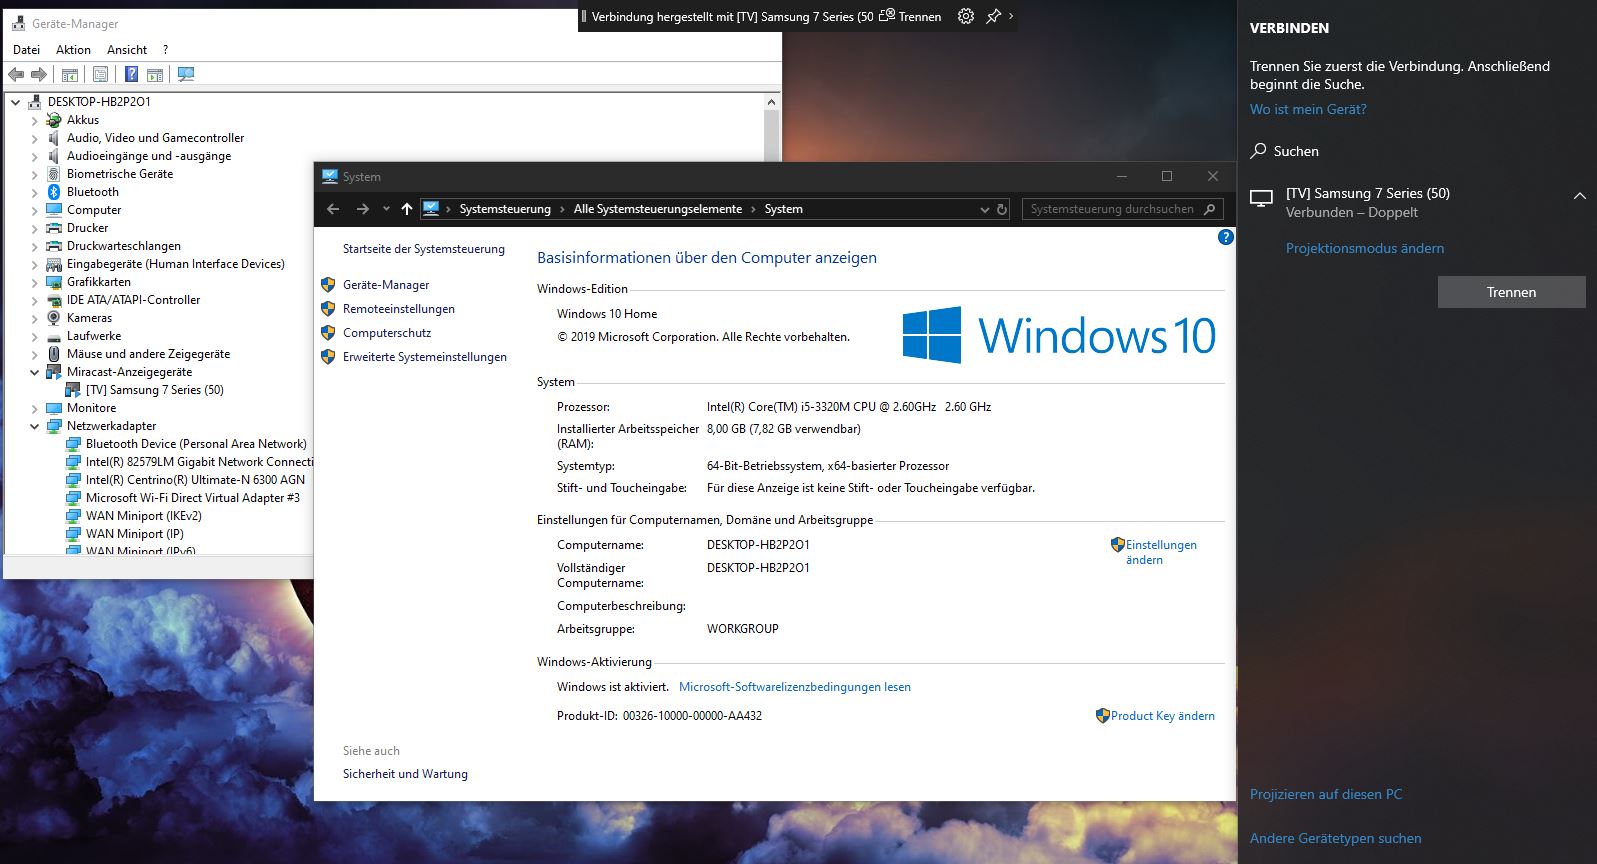The width and height of the screenshot is (1597, 864).
Task: Click Startseite der Systemsteuerung link
Action: 423,249
